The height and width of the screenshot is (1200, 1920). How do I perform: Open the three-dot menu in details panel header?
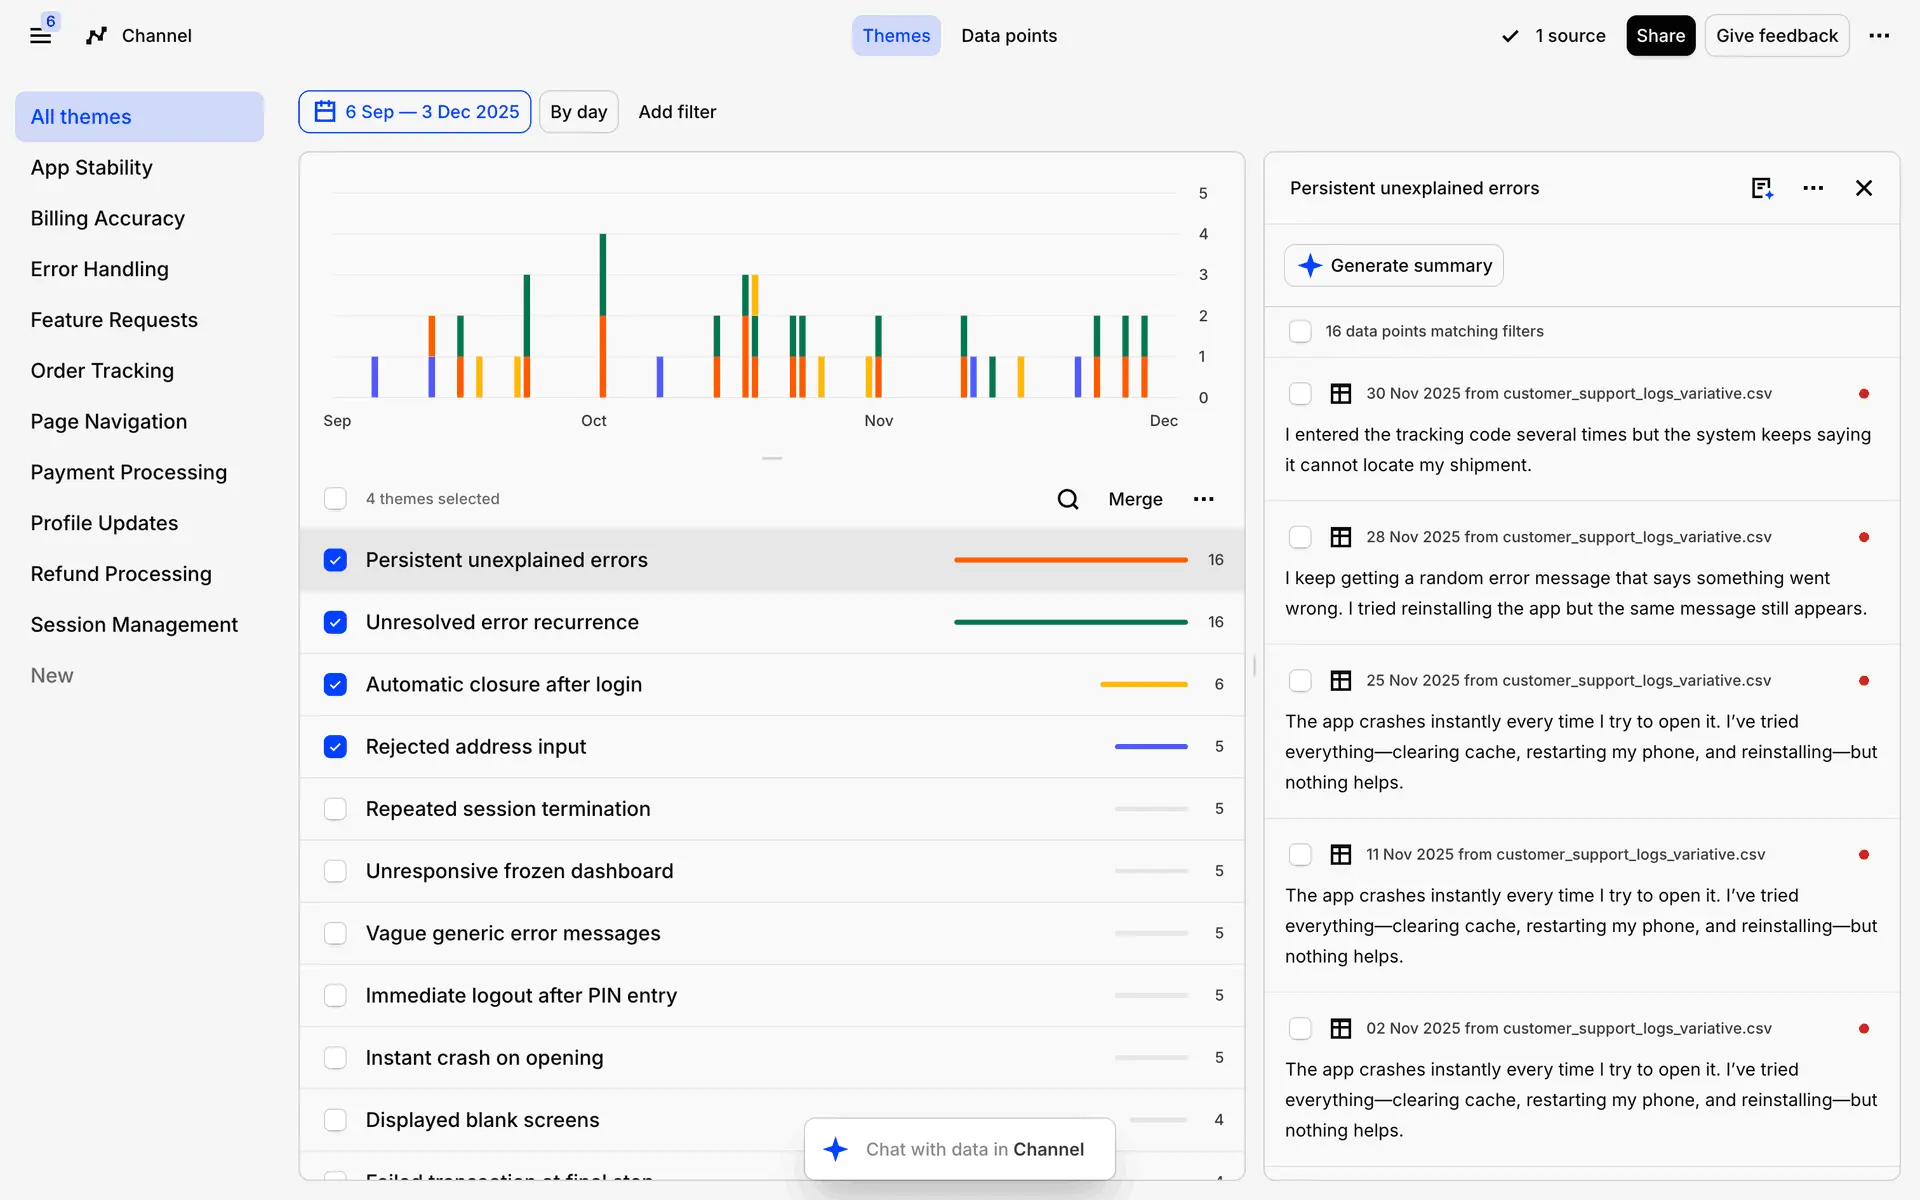pyautogui.click(x=1813, y=188)
